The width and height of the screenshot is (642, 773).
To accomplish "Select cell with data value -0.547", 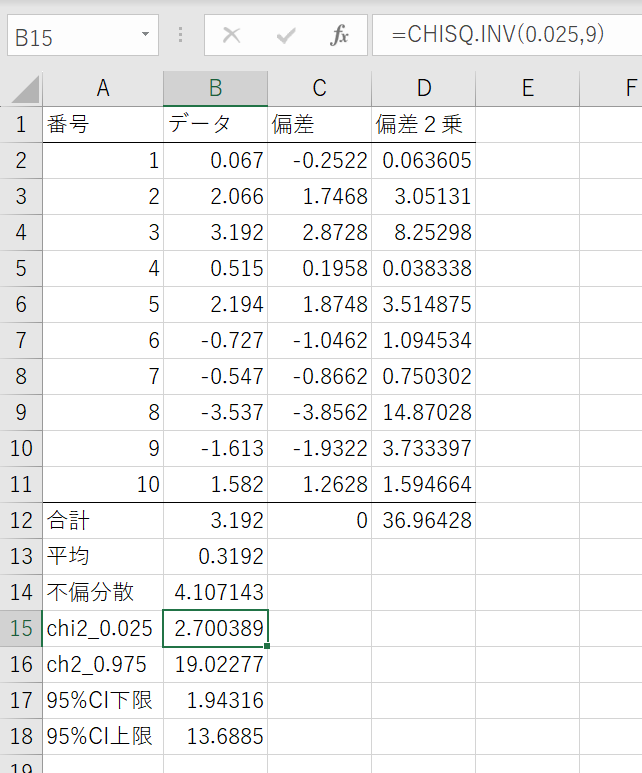I will pos(215,377).
